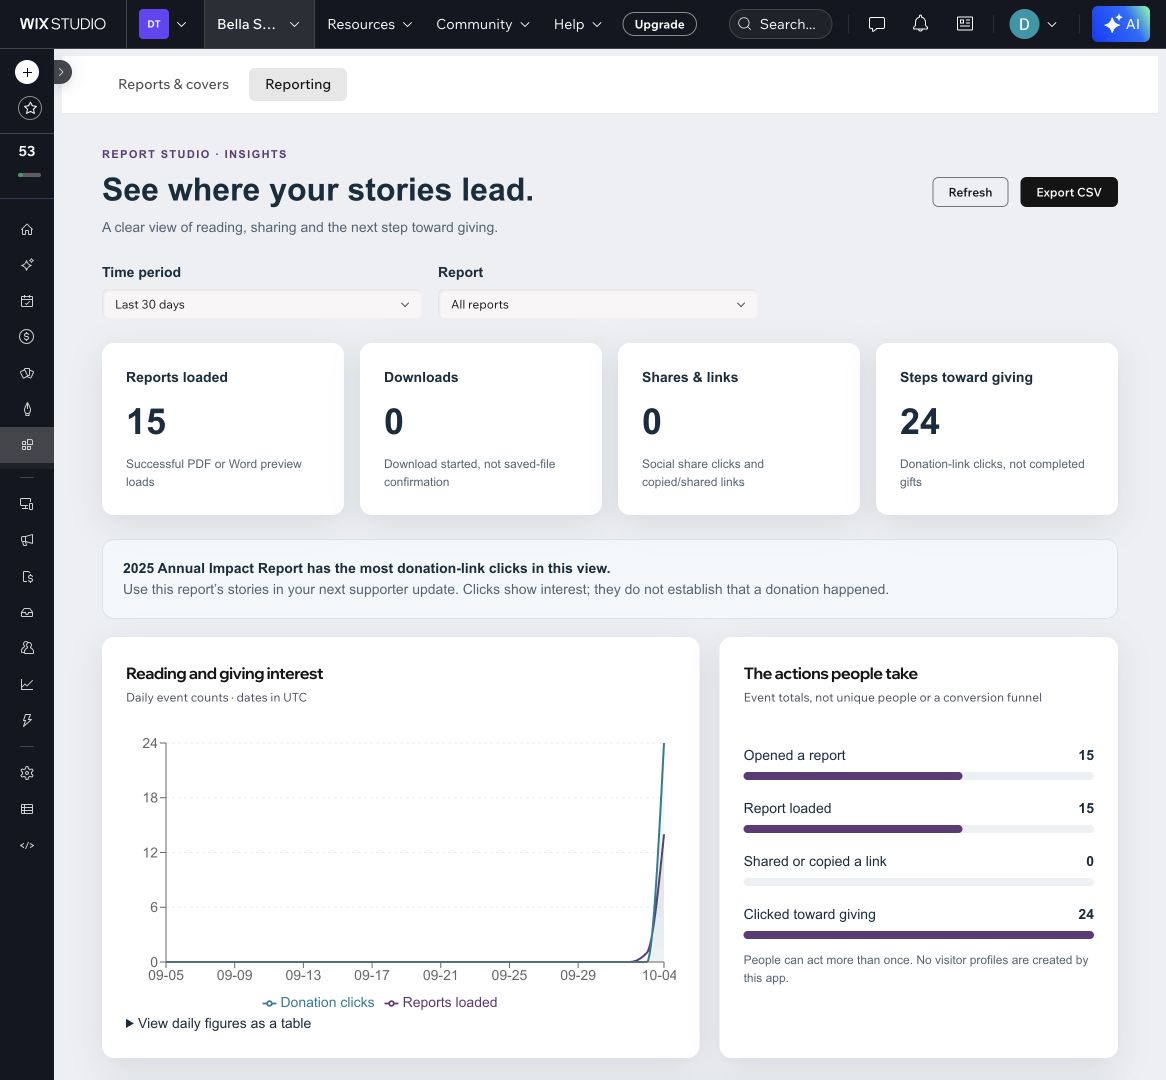
Task: Open the D user account menu
Action: click(1033, 24)
